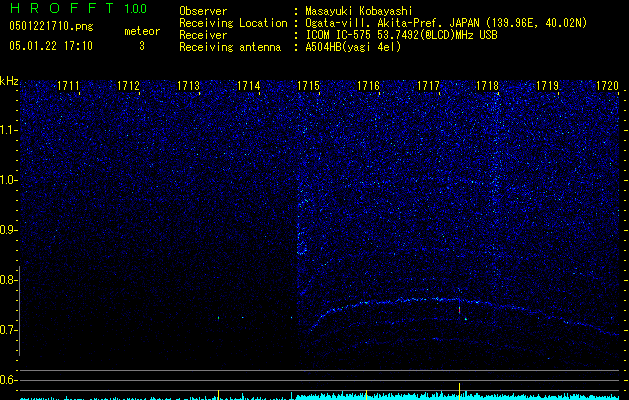Click the 1715 time axis label
This screenshot has height=400, width=629.
point(308,86)
